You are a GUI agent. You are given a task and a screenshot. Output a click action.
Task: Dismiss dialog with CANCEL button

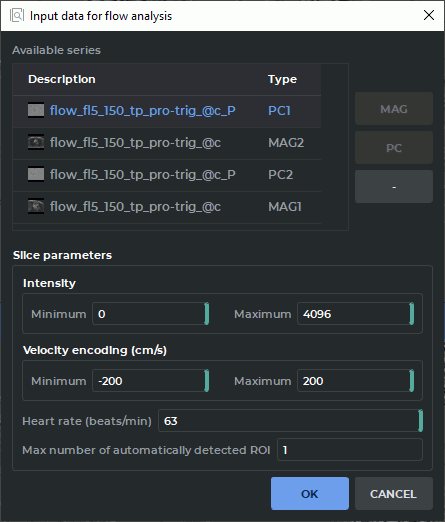click(394, 493)
